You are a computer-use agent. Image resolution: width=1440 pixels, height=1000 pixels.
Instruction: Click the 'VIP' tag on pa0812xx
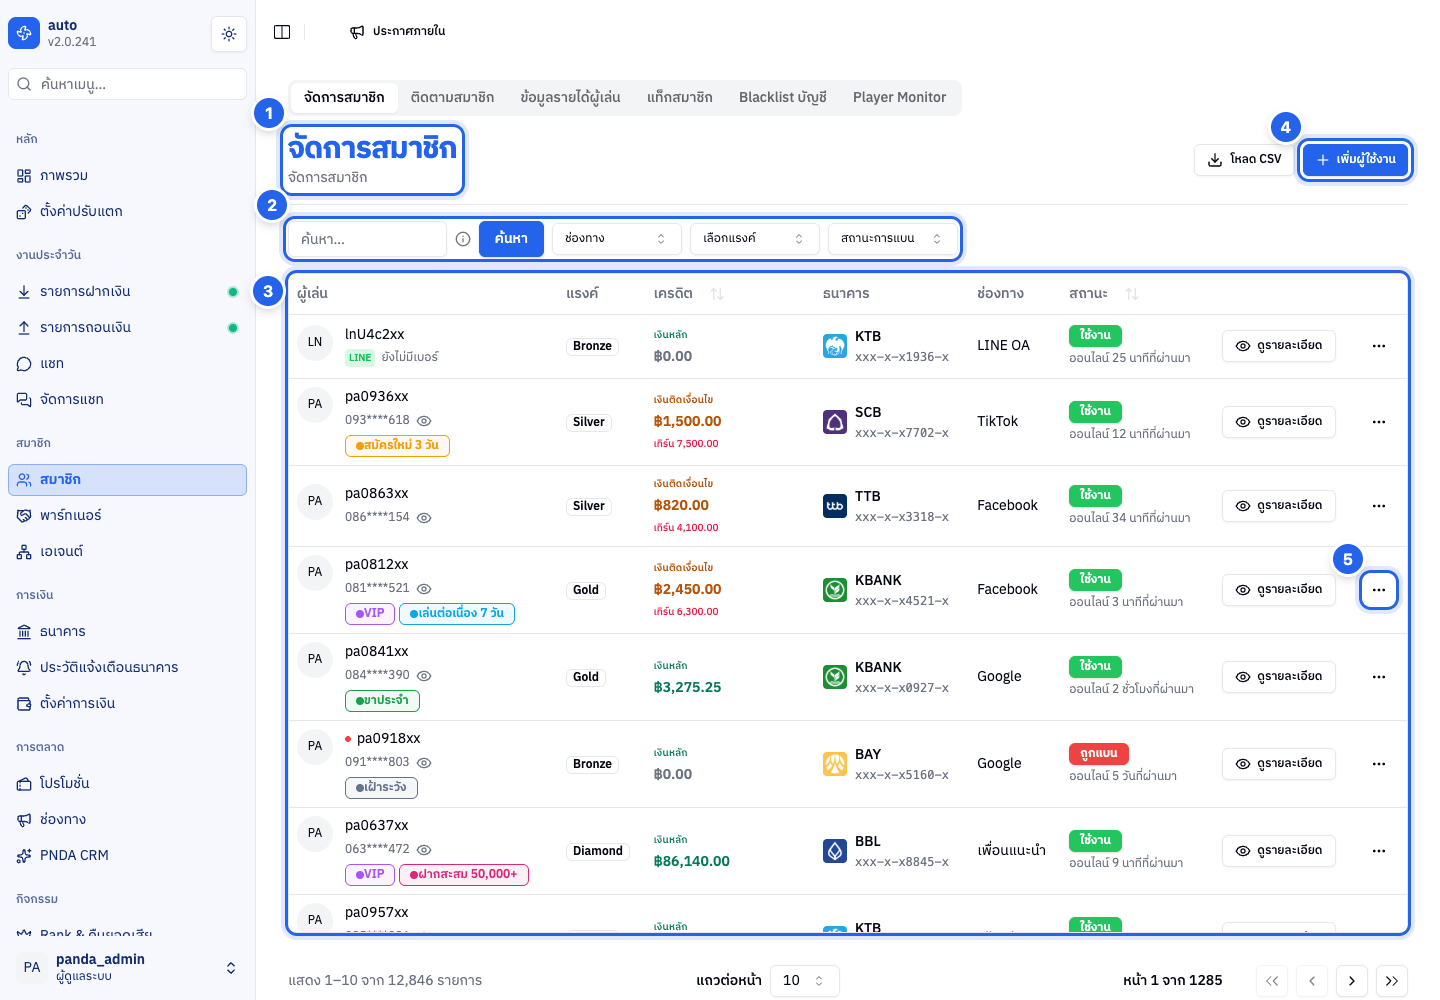[x=369, y=614]
